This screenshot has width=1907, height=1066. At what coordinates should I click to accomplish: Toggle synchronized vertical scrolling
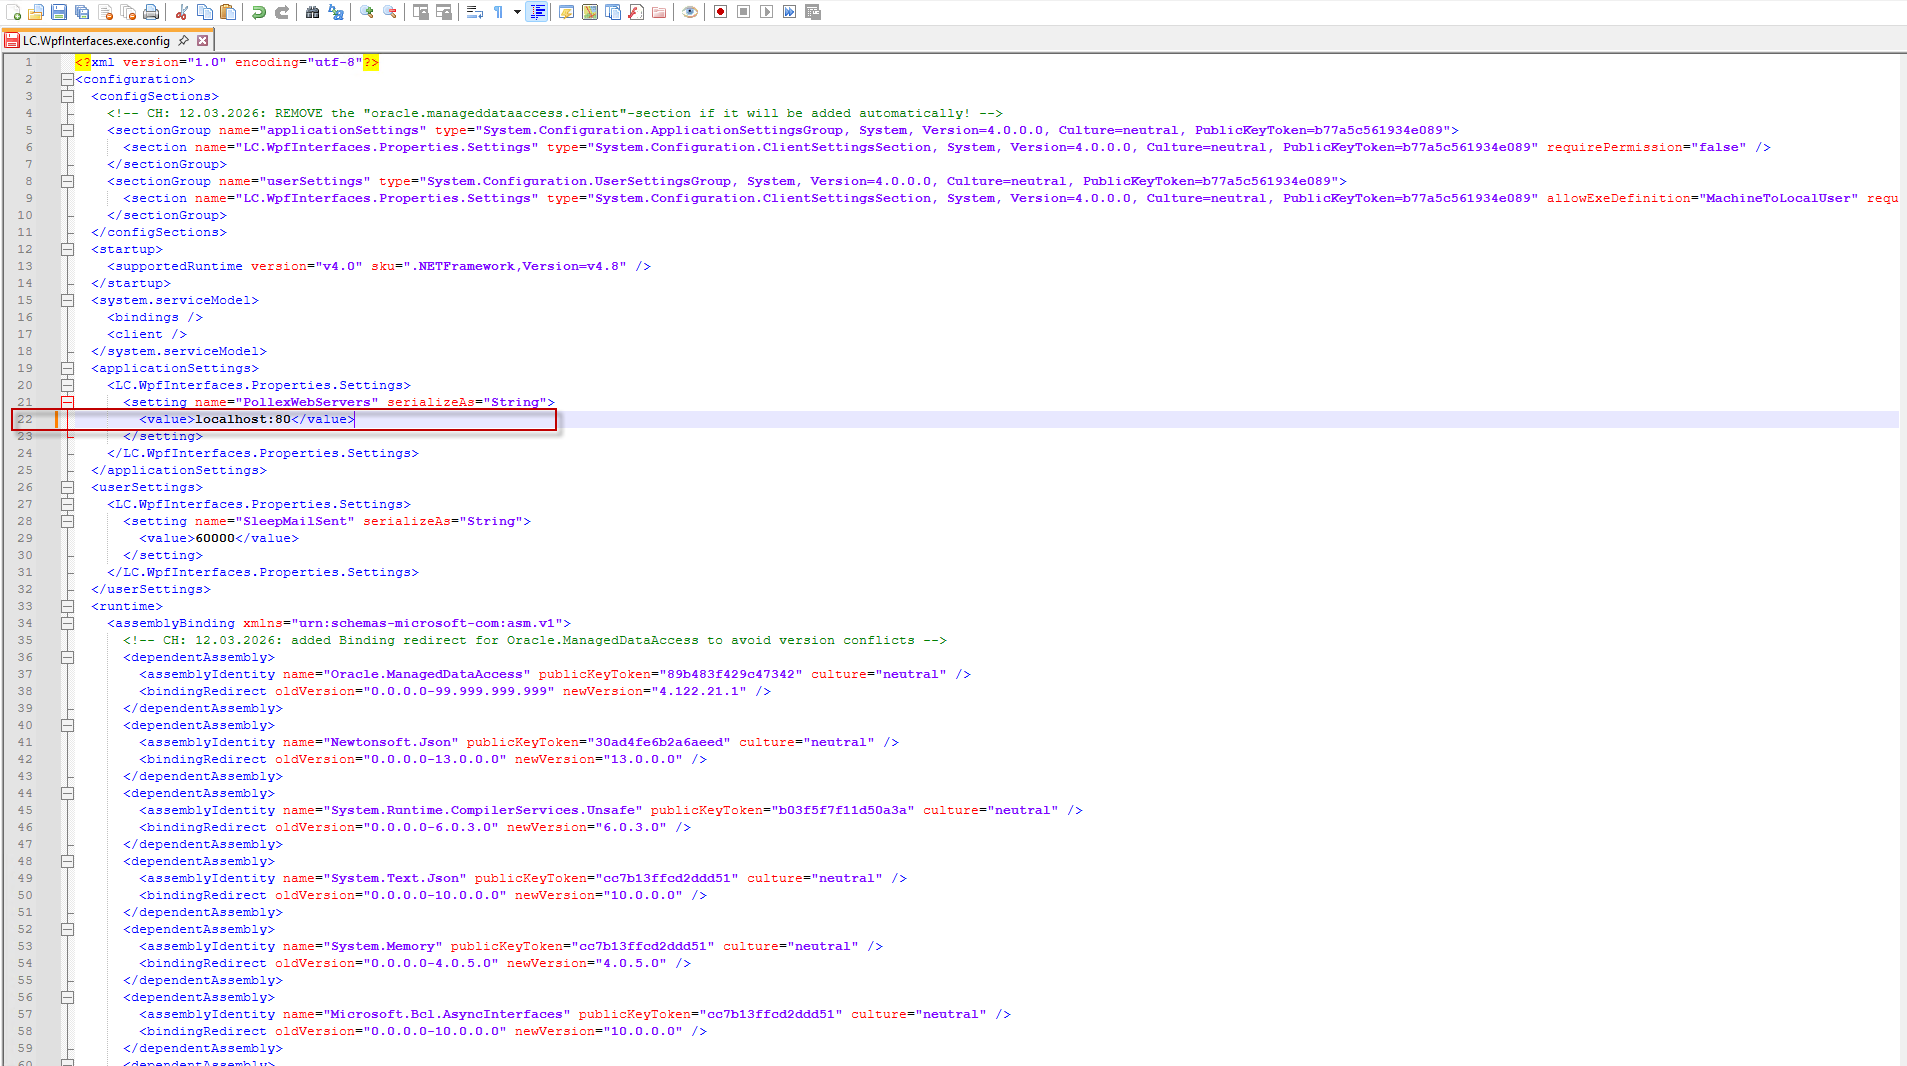tap(421, 12)
